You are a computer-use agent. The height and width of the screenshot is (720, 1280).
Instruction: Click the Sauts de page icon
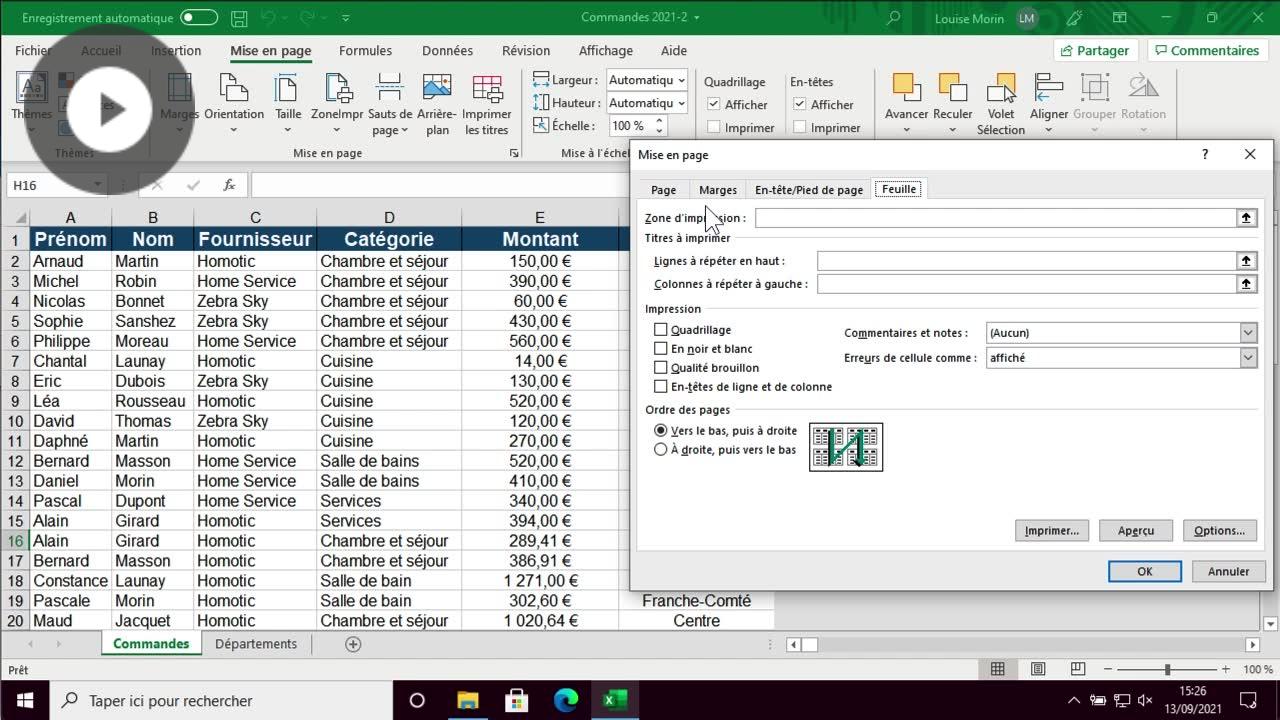tap(389, 100)
